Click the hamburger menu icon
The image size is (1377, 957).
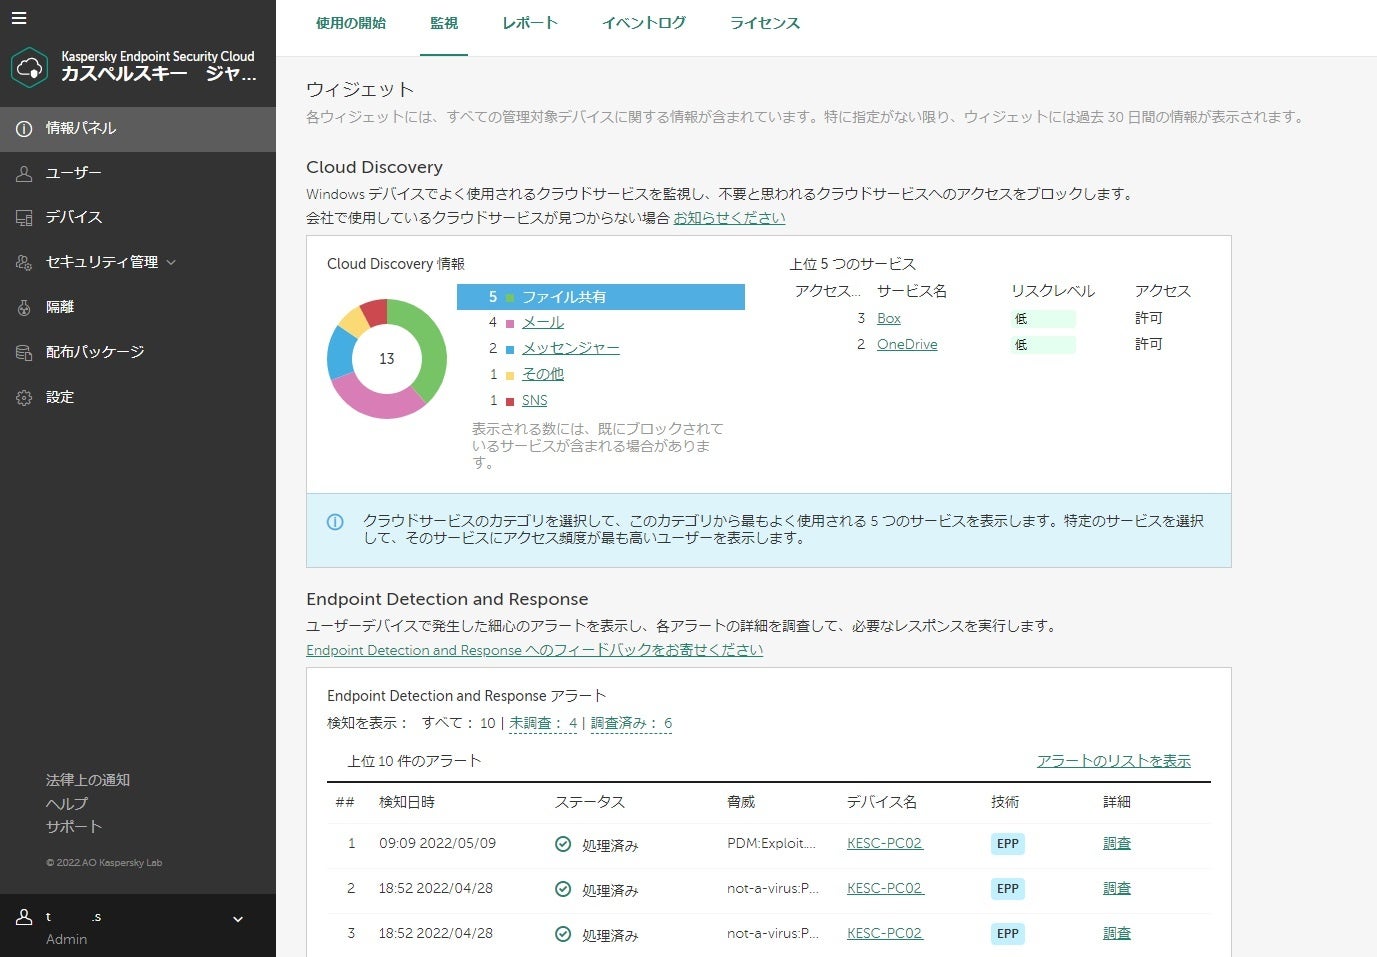[19, 18]
